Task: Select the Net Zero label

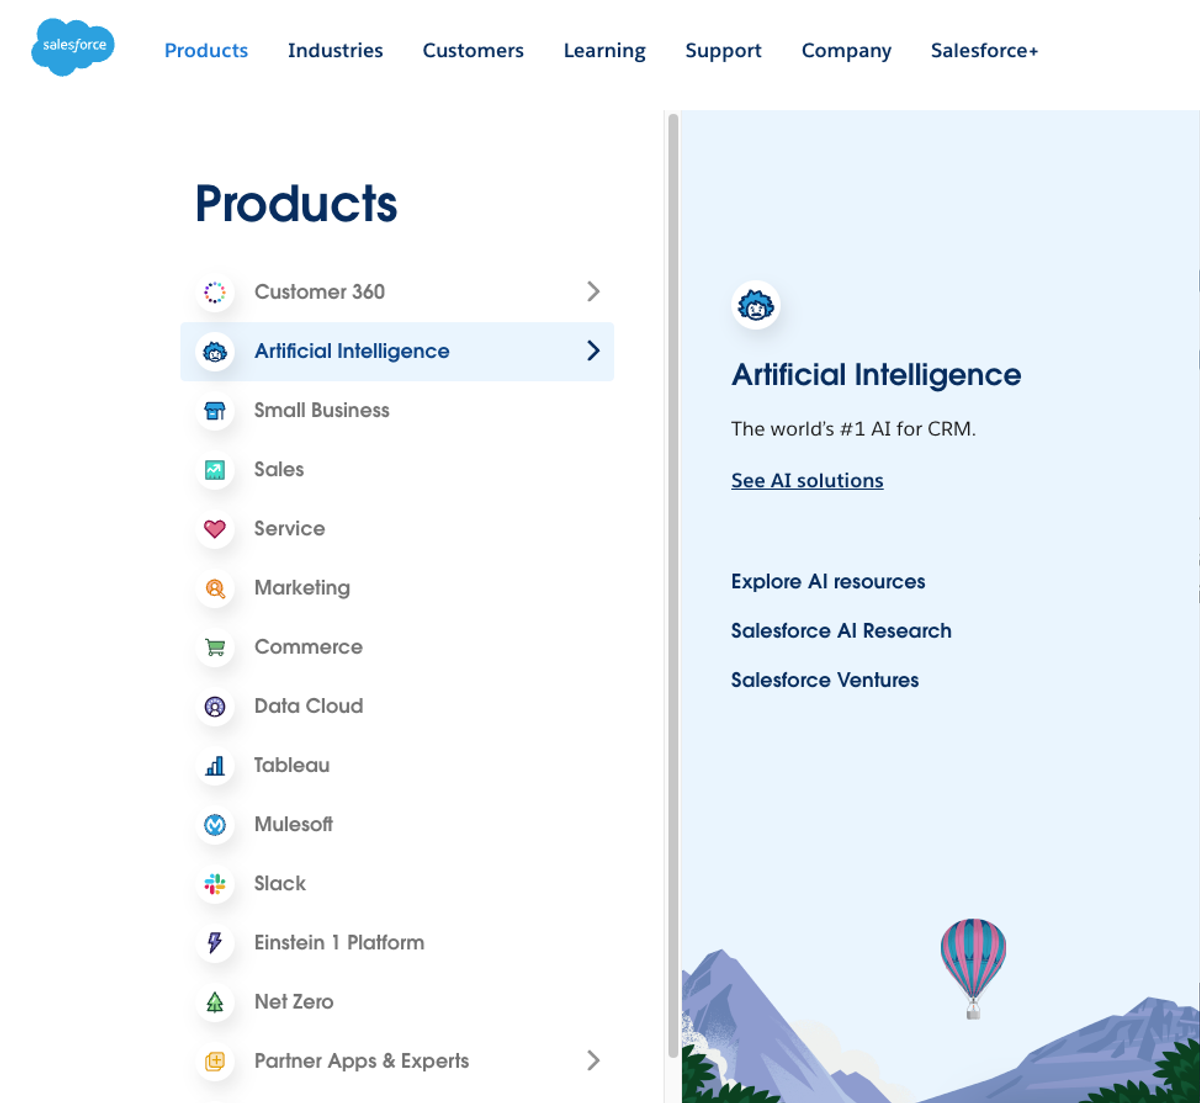Action: coord(294,1001)
